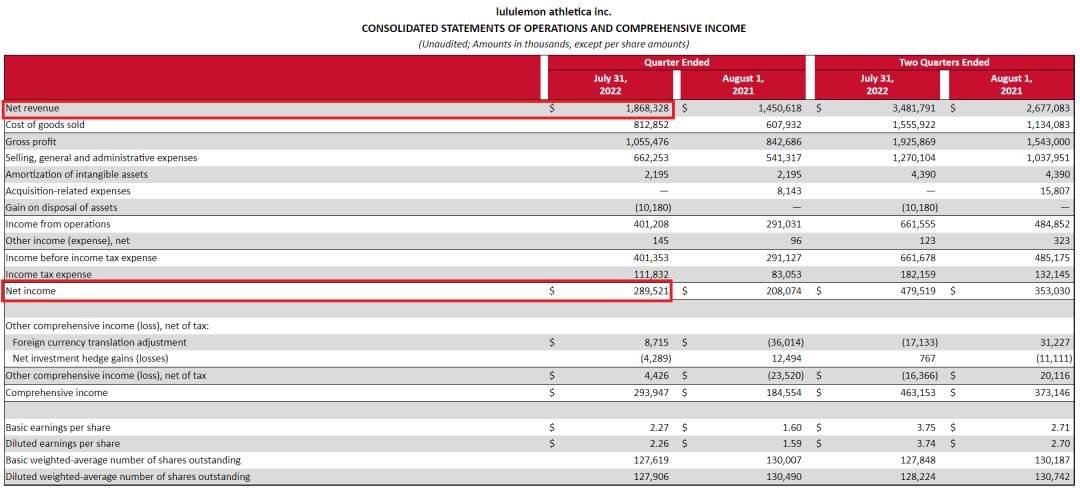This screenshot has width=1080, height=492.
Task: Select the Comprehensive income row label
Action: pos(55,393)
